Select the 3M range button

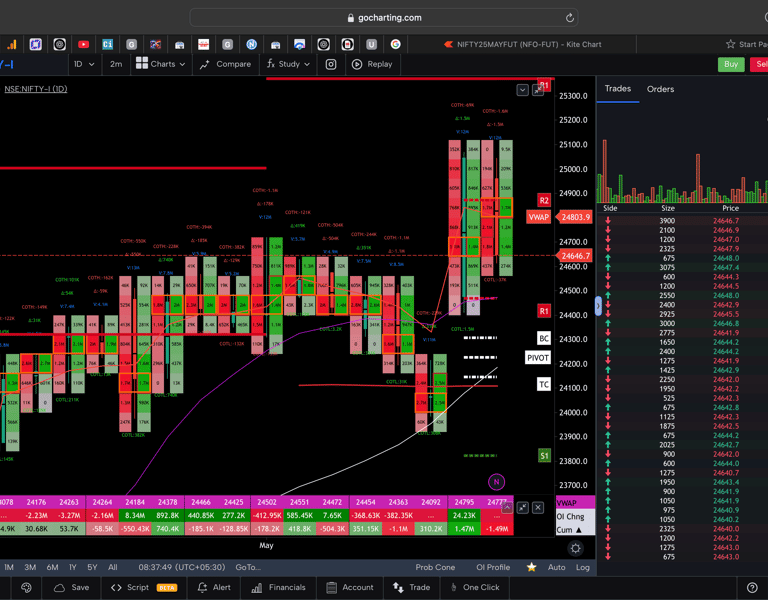pyautogui.click(x=30, y=567)
